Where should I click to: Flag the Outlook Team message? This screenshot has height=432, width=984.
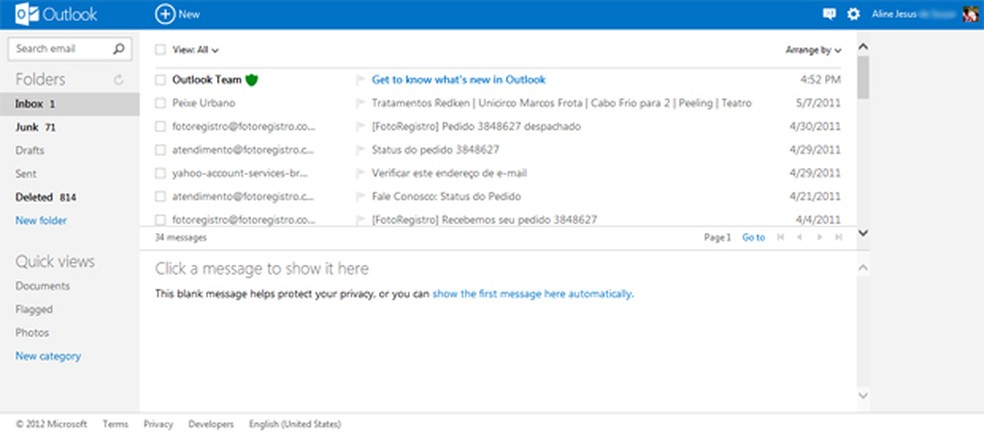tap(360, 80)
